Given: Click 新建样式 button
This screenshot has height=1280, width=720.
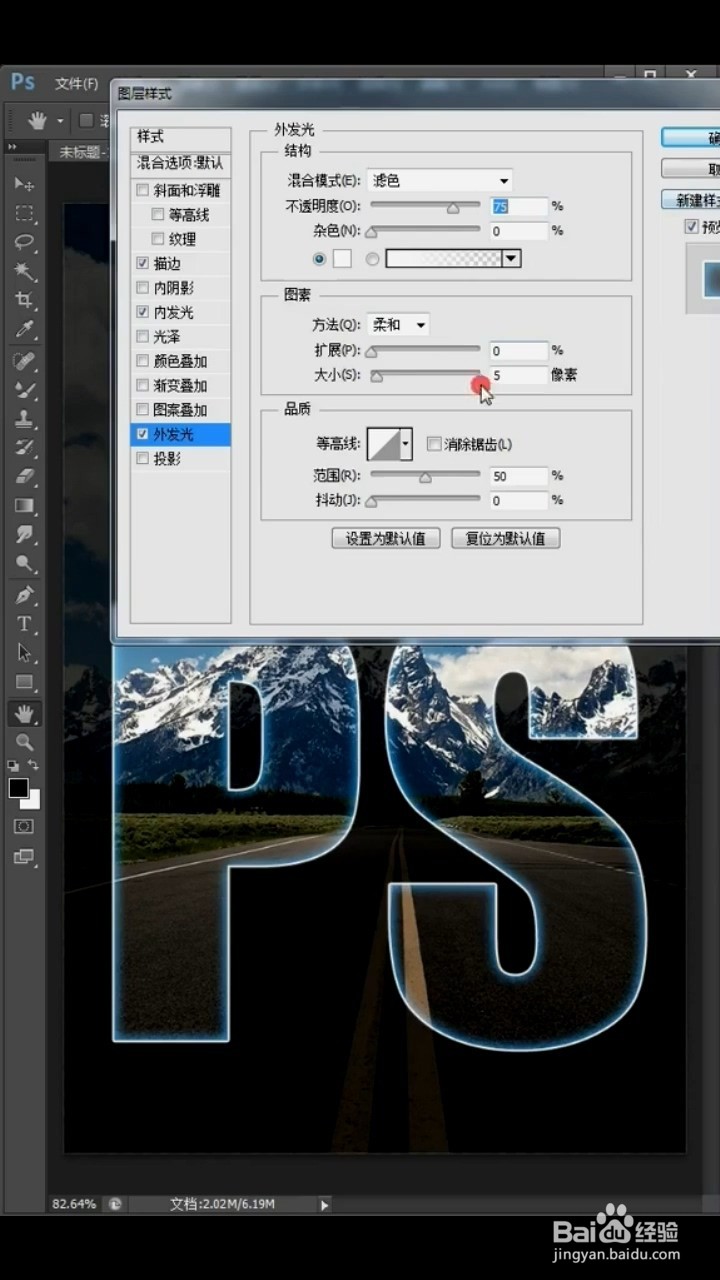Looking at the screenshot, I should coord(691,200).
